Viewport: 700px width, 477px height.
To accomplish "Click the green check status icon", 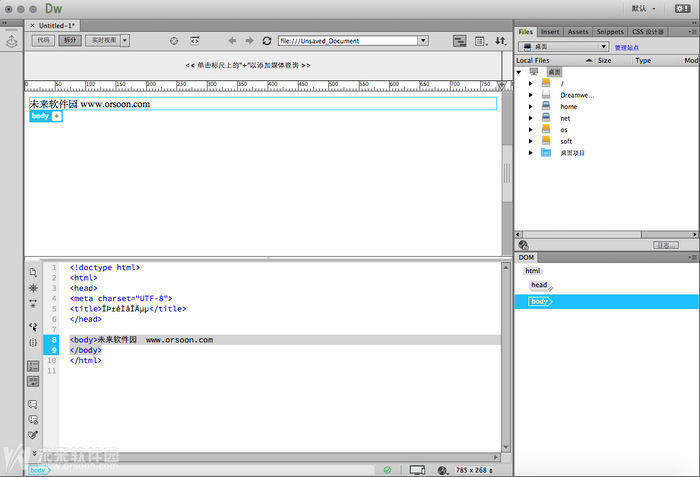I will click(x=388, y=470).
